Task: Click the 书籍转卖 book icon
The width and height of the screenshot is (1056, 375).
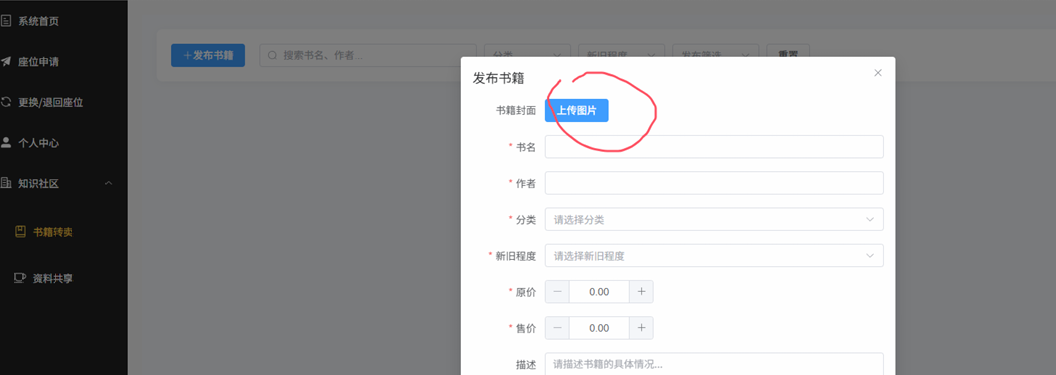Action: (x=21, y=232)
